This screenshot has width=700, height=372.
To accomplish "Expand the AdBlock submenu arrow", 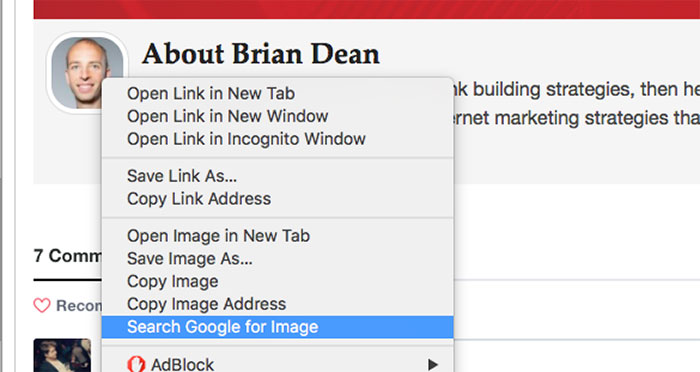I will point(432,364).
